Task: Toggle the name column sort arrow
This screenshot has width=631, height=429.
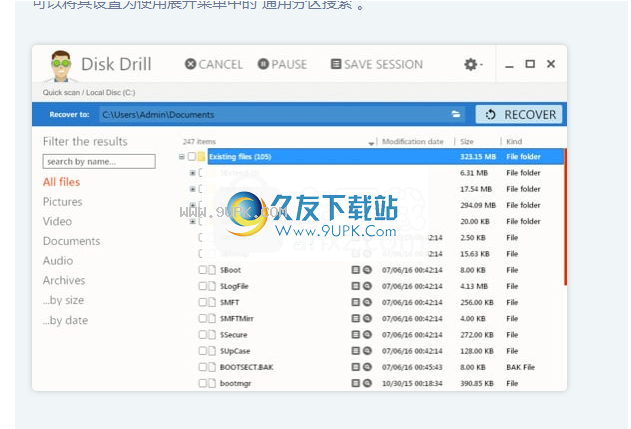Action: [371, 143]
